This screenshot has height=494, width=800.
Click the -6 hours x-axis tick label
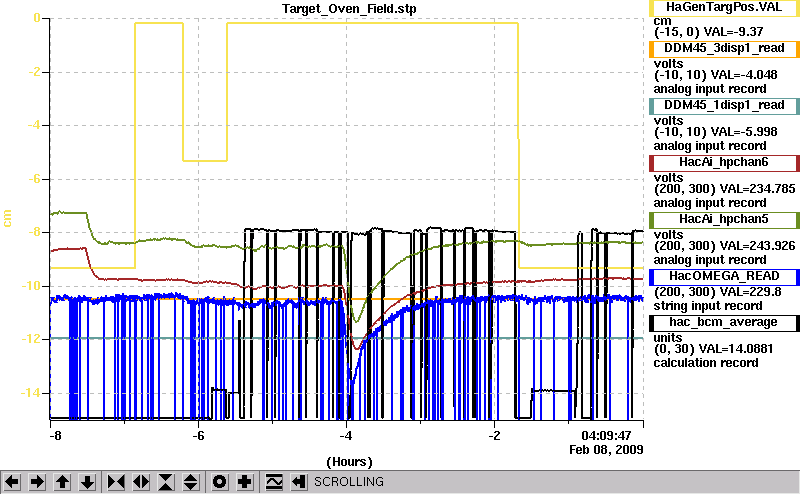(x=198, y=436)
